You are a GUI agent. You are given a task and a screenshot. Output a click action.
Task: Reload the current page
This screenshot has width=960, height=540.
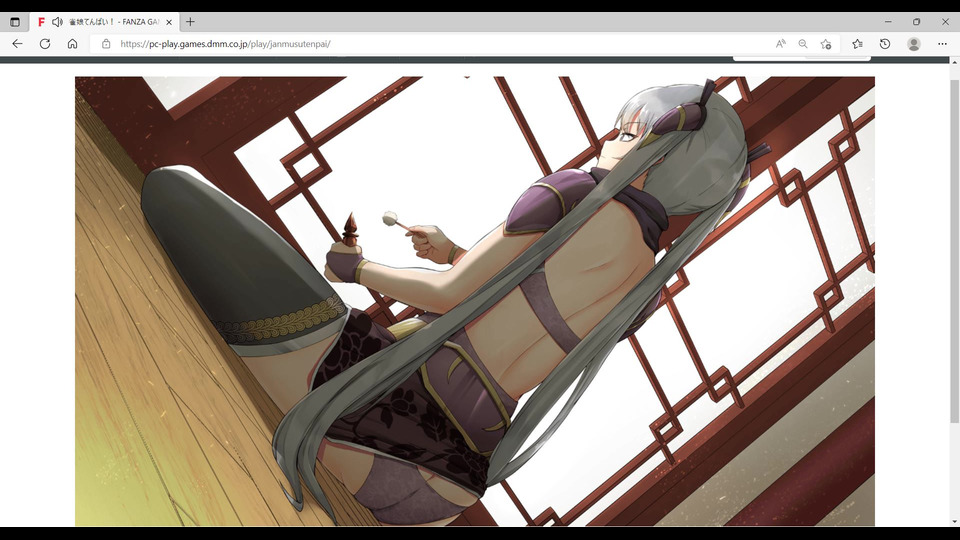pyautogui.click(x=45, y=44)
